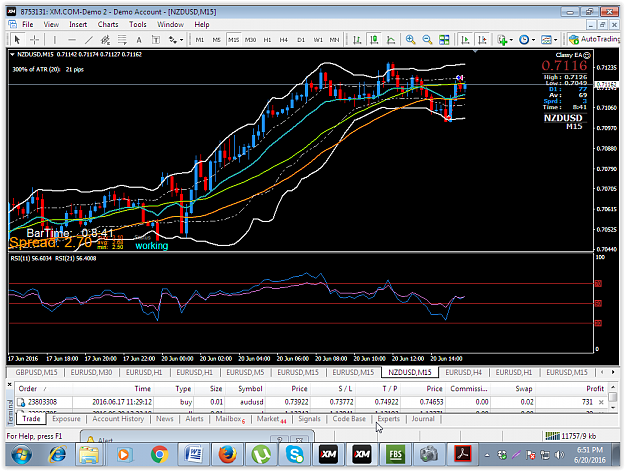625x471 pixels.
Task: Close the terminal panel
Action: [10, 385]
